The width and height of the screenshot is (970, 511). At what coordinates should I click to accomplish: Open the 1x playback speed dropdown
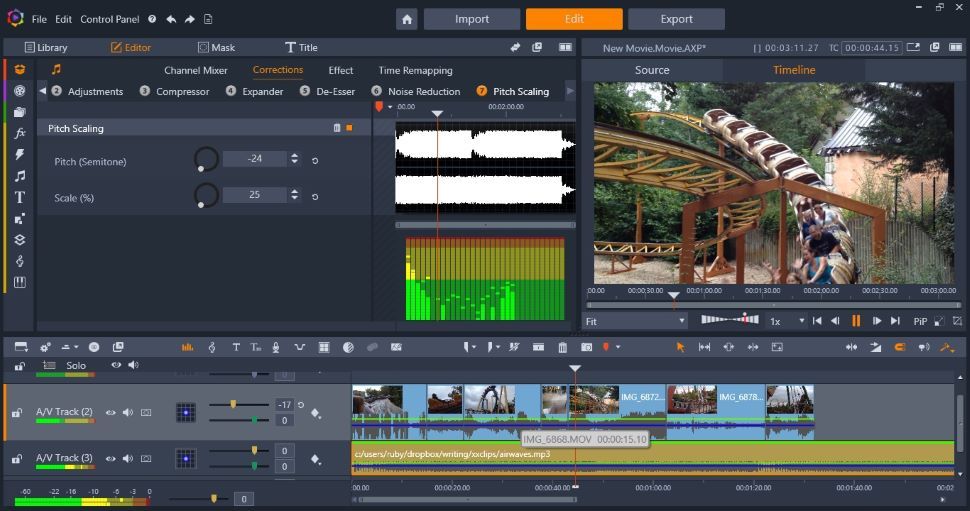(787, 321)
